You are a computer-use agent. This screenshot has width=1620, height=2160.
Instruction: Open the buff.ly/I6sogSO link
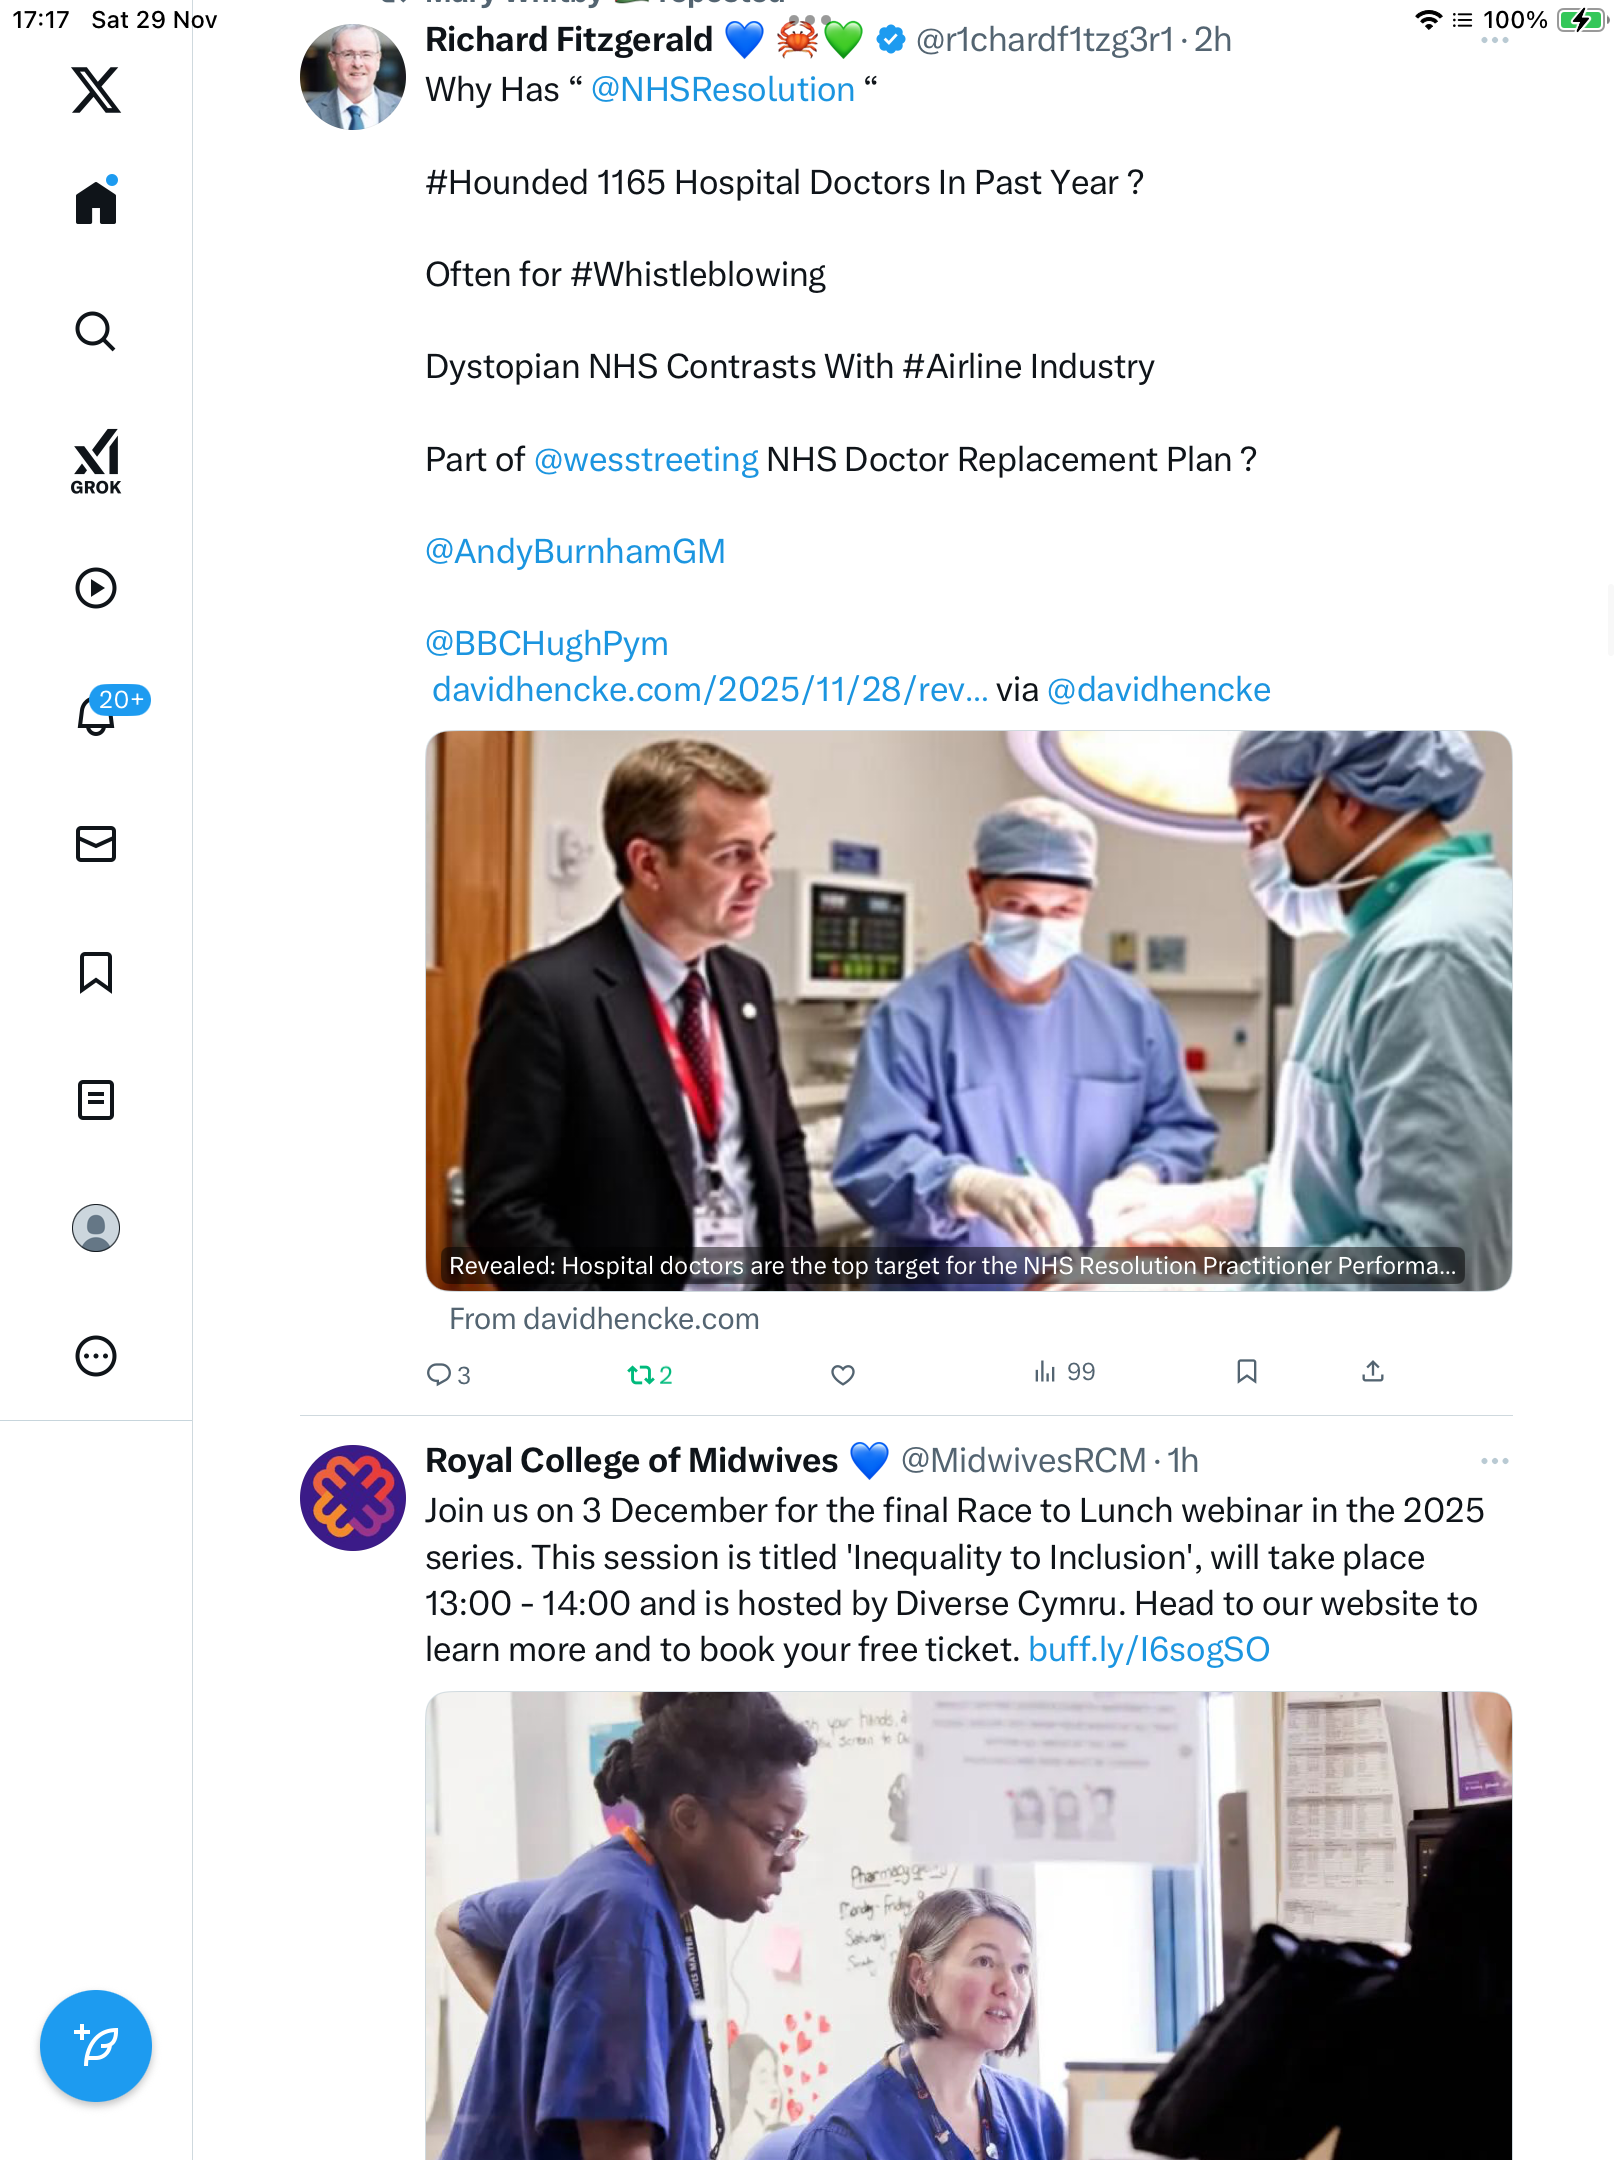pyautogui.click(x=1149, y=1650)
